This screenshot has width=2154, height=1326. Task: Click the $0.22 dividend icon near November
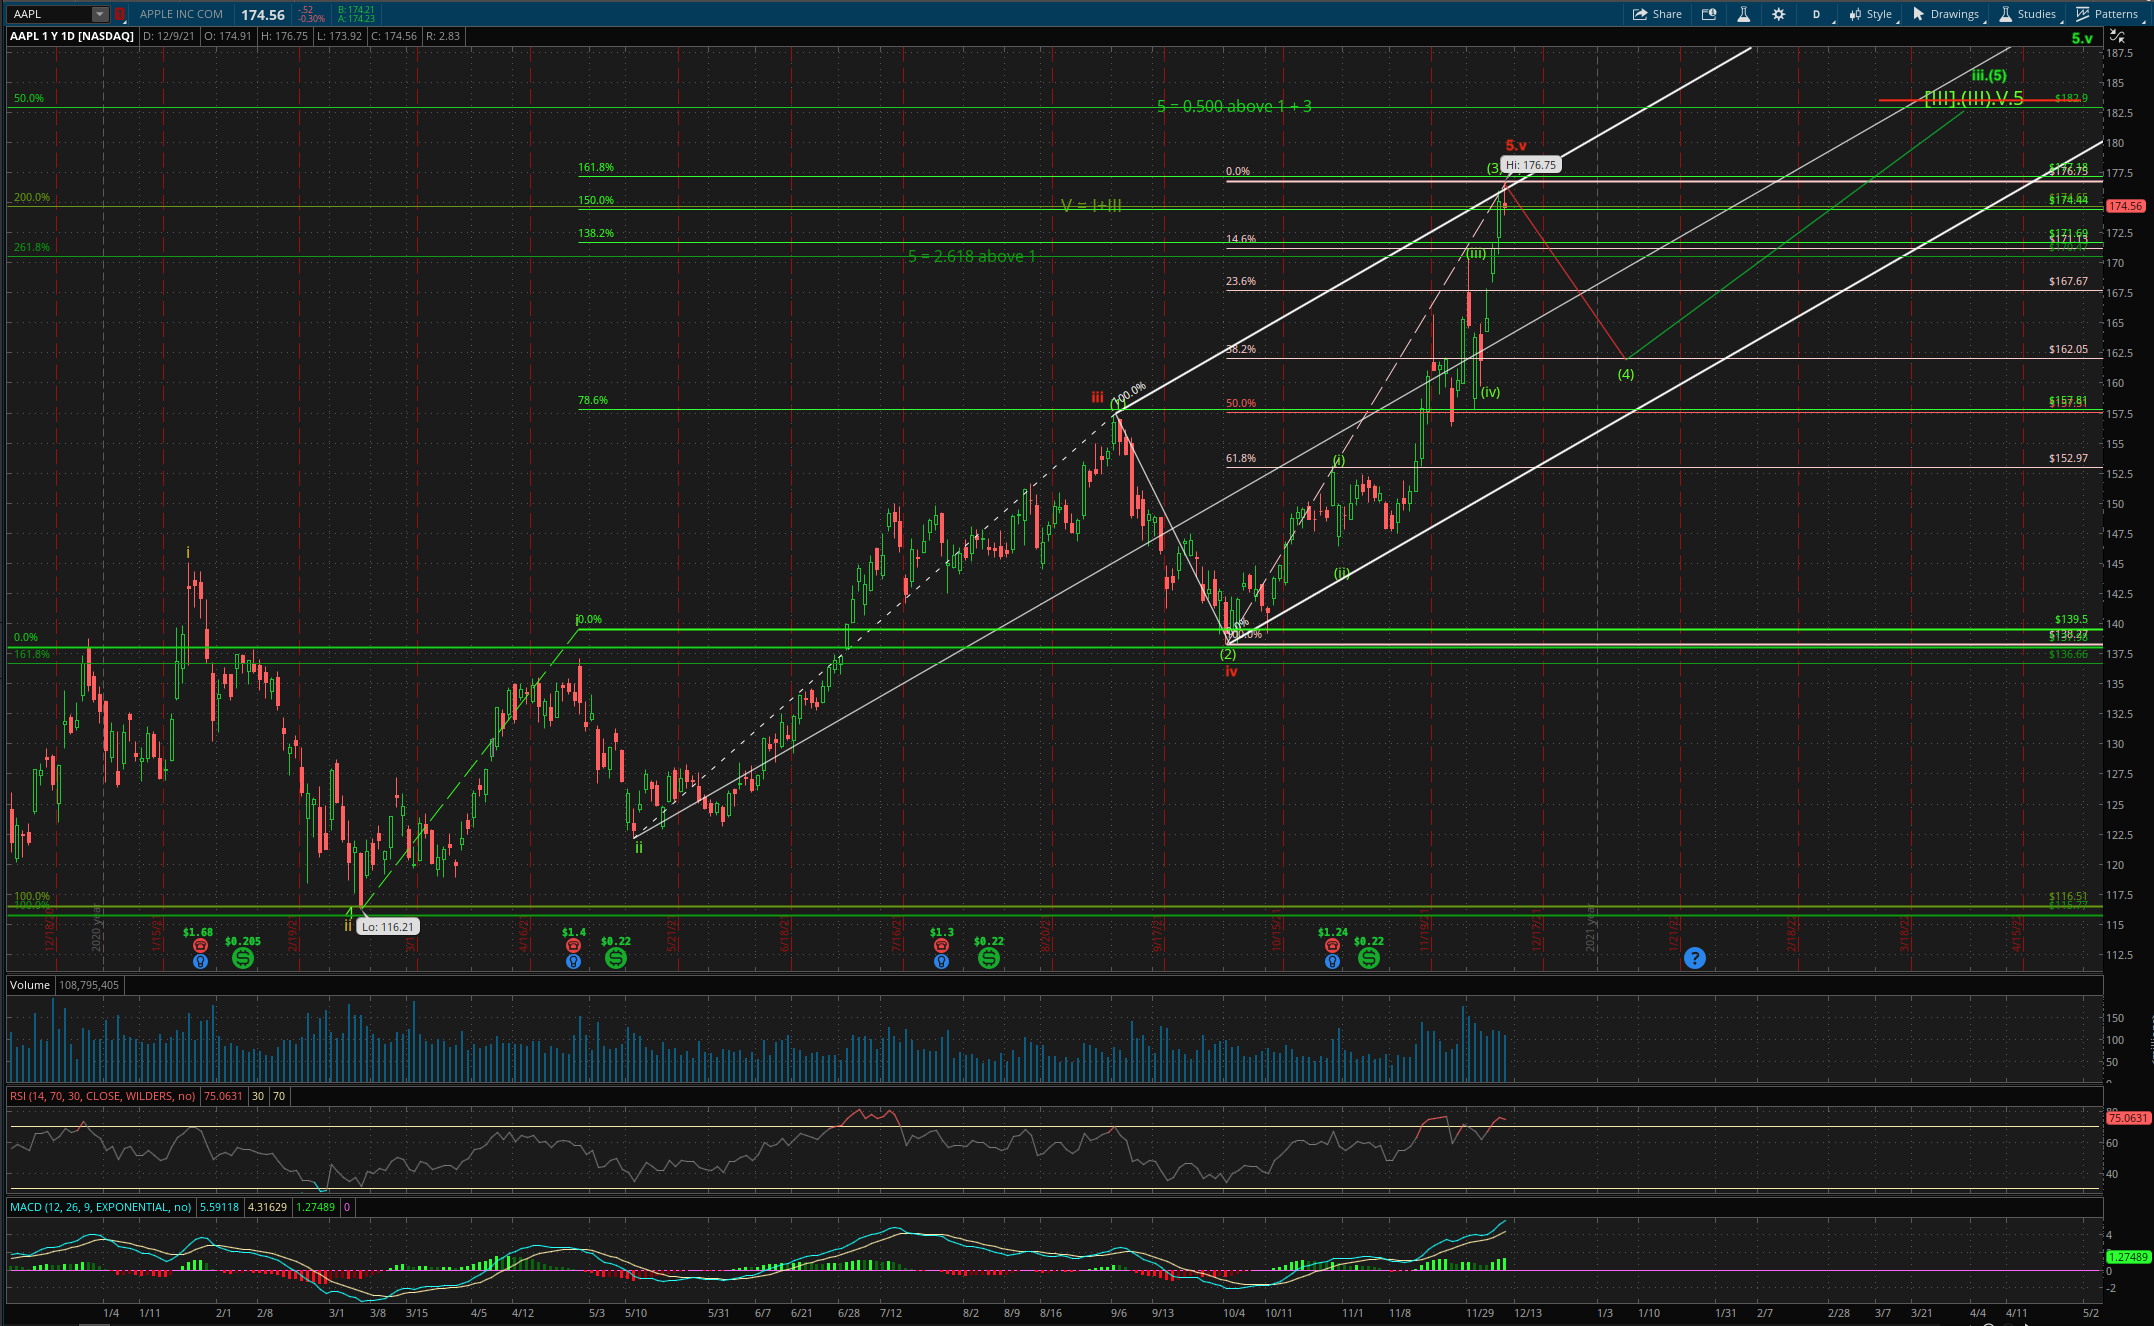pos(1369,958)
